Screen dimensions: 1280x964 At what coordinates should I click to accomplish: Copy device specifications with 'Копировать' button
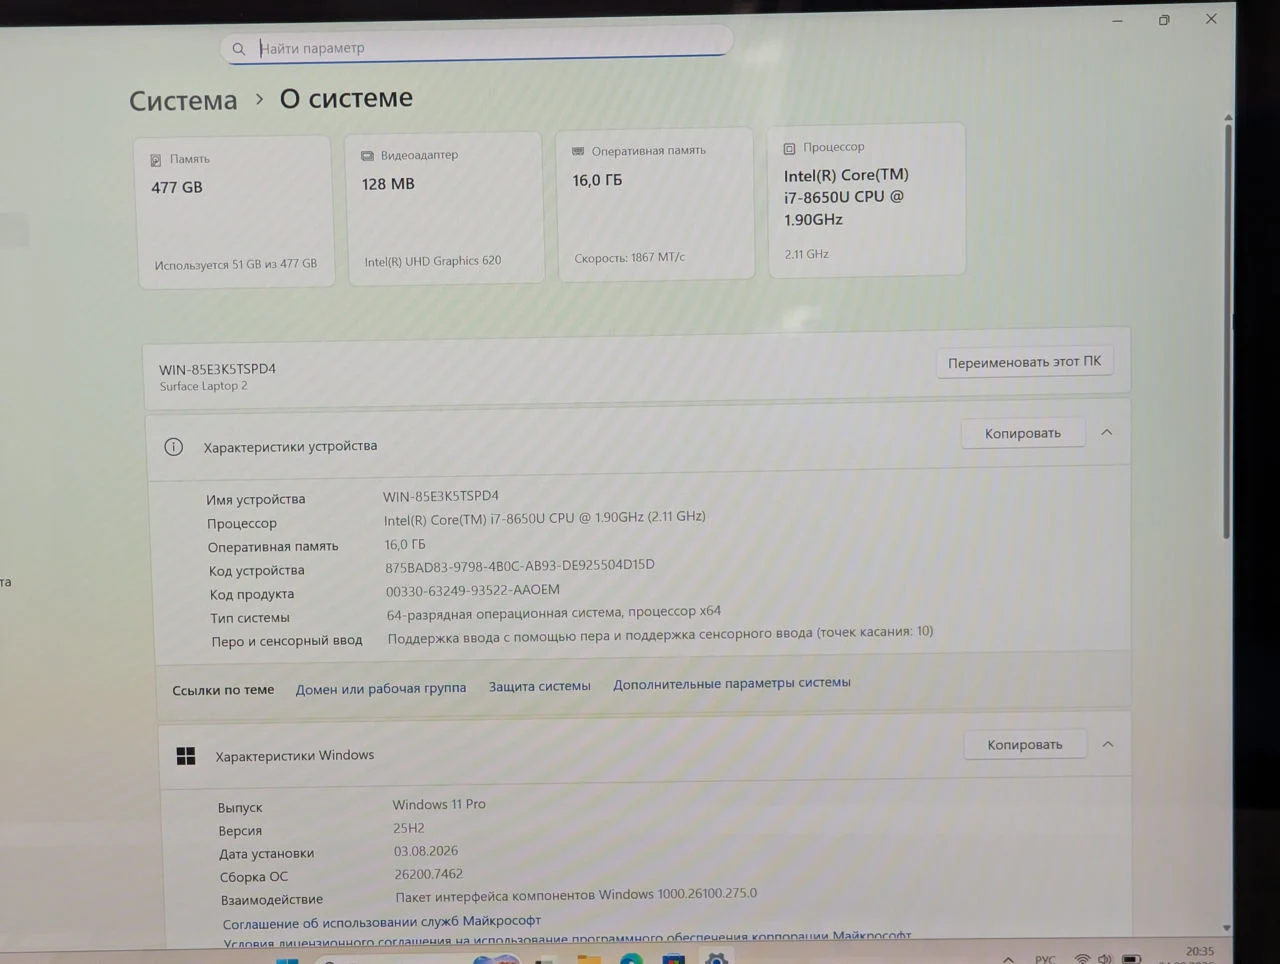click(1023, 433)
